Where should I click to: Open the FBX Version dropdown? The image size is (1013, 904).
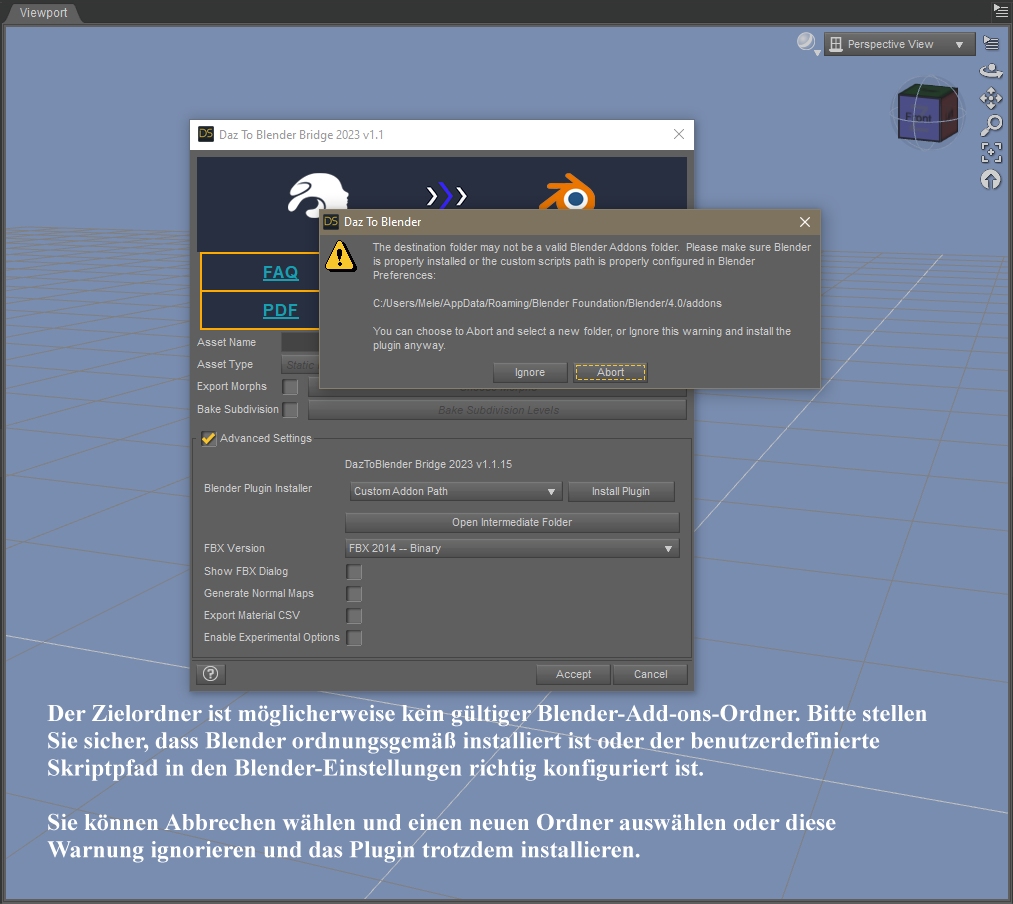[x=512, y=548]
